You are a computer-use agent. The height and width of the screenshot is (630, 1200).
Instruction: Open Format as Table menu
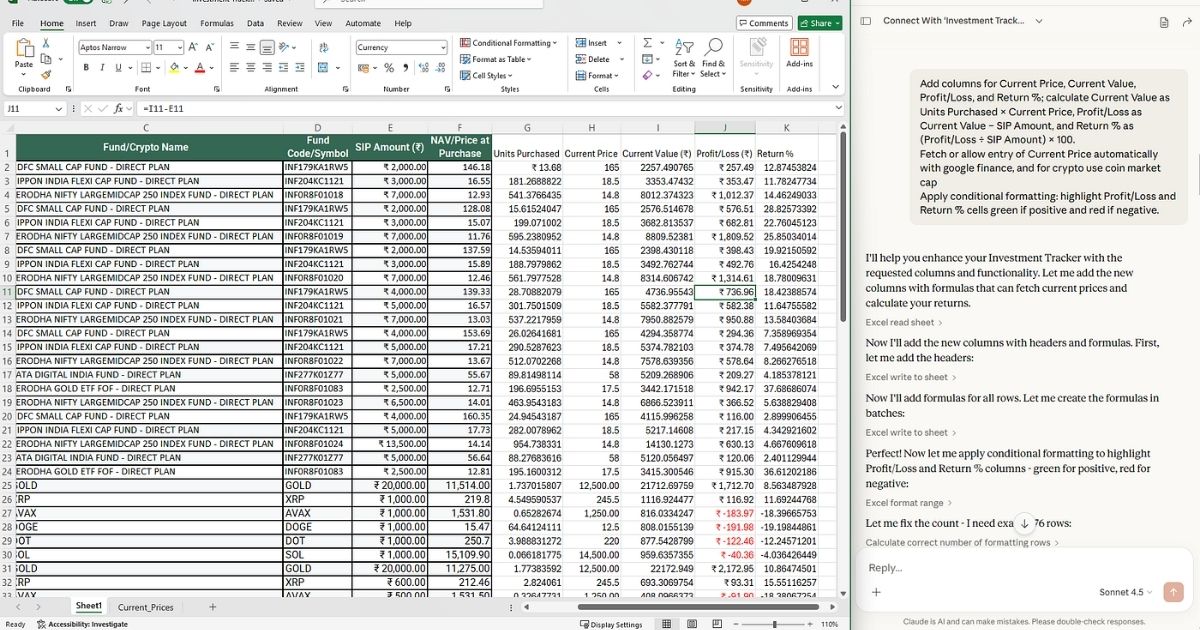point(496,59)
